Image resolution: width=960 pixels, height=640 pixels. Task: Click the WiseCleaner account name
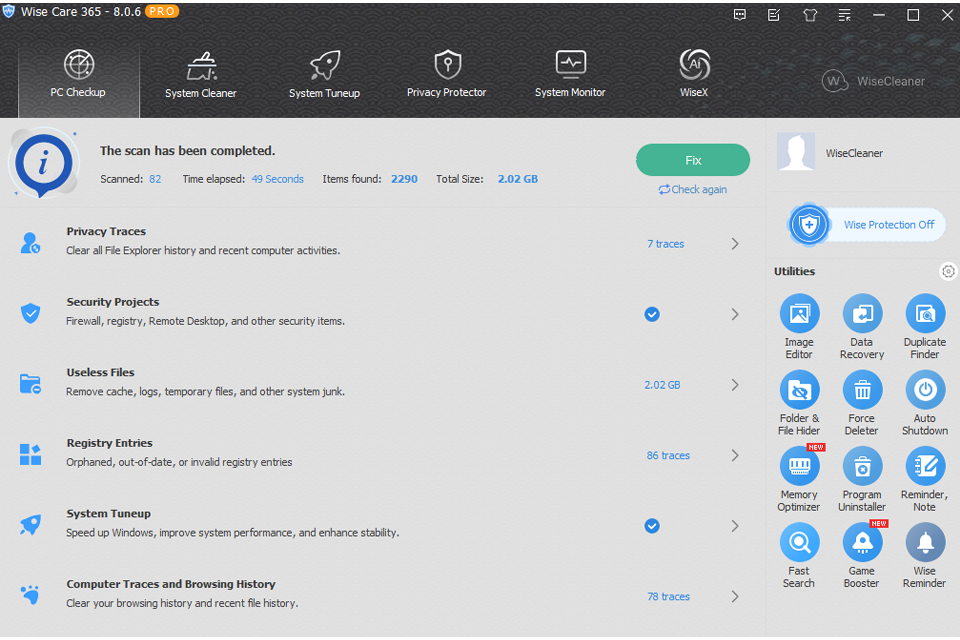point(854,153)
